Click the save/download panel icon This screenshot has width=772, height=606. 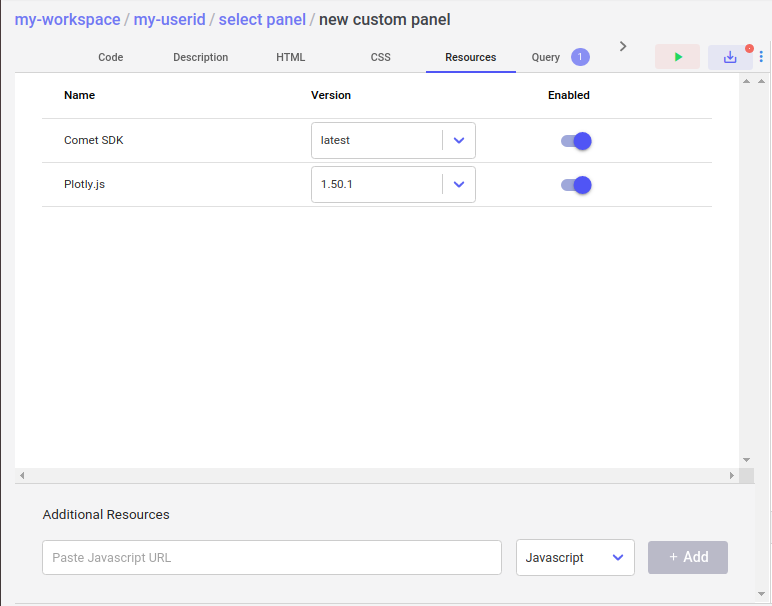click(730, 57)
